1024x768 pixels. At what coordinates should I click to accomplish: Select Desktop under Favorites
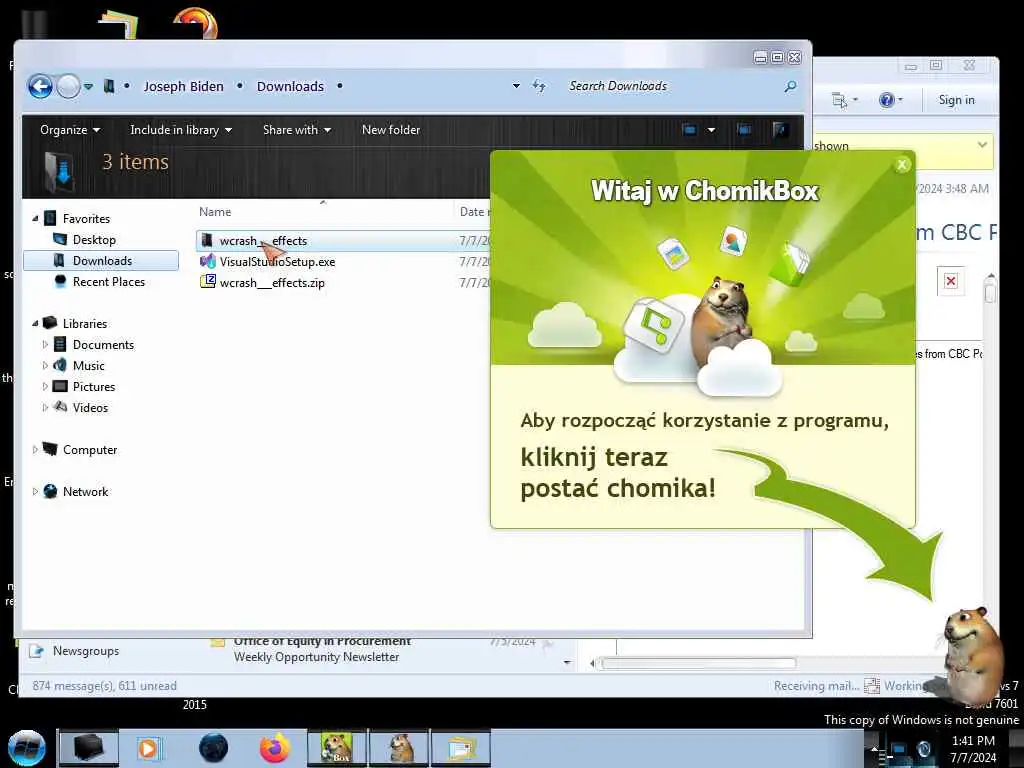[94, 240]
